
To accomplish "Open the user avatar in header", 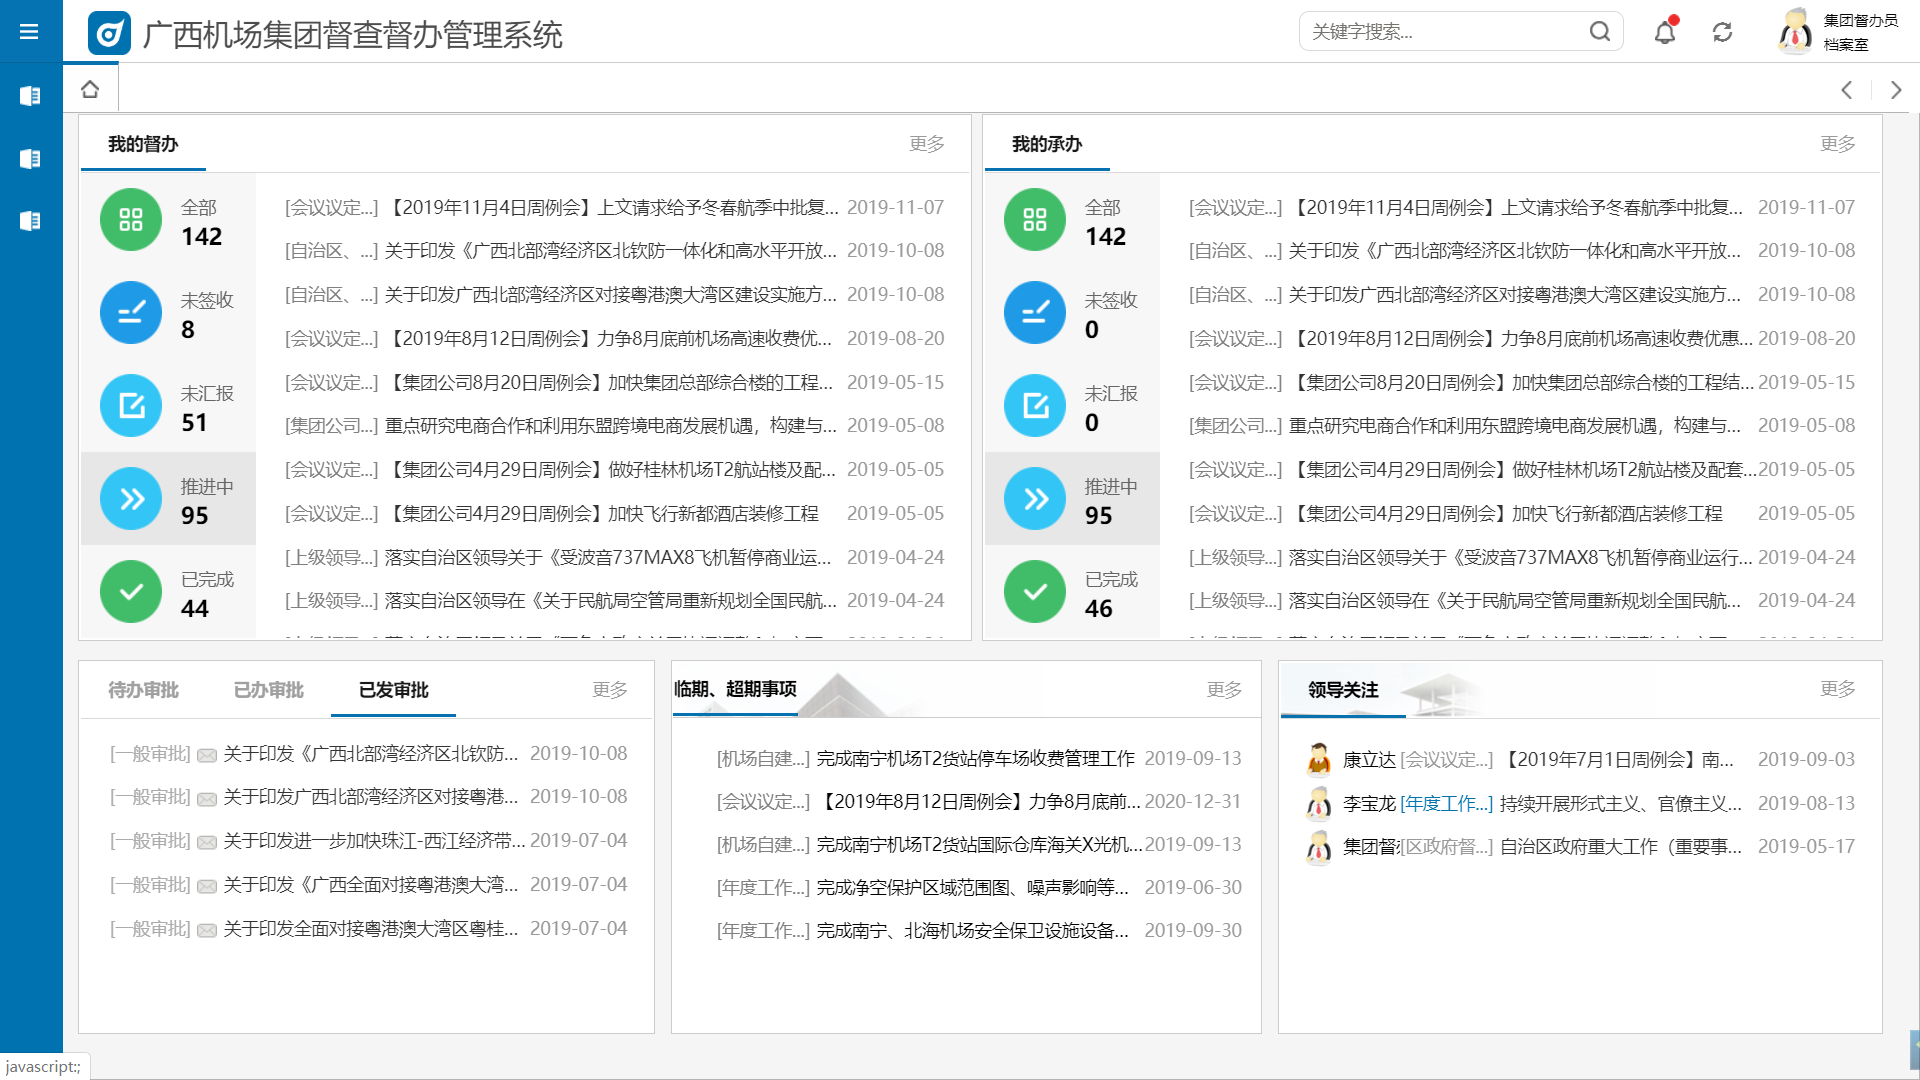I will 1796,32.
